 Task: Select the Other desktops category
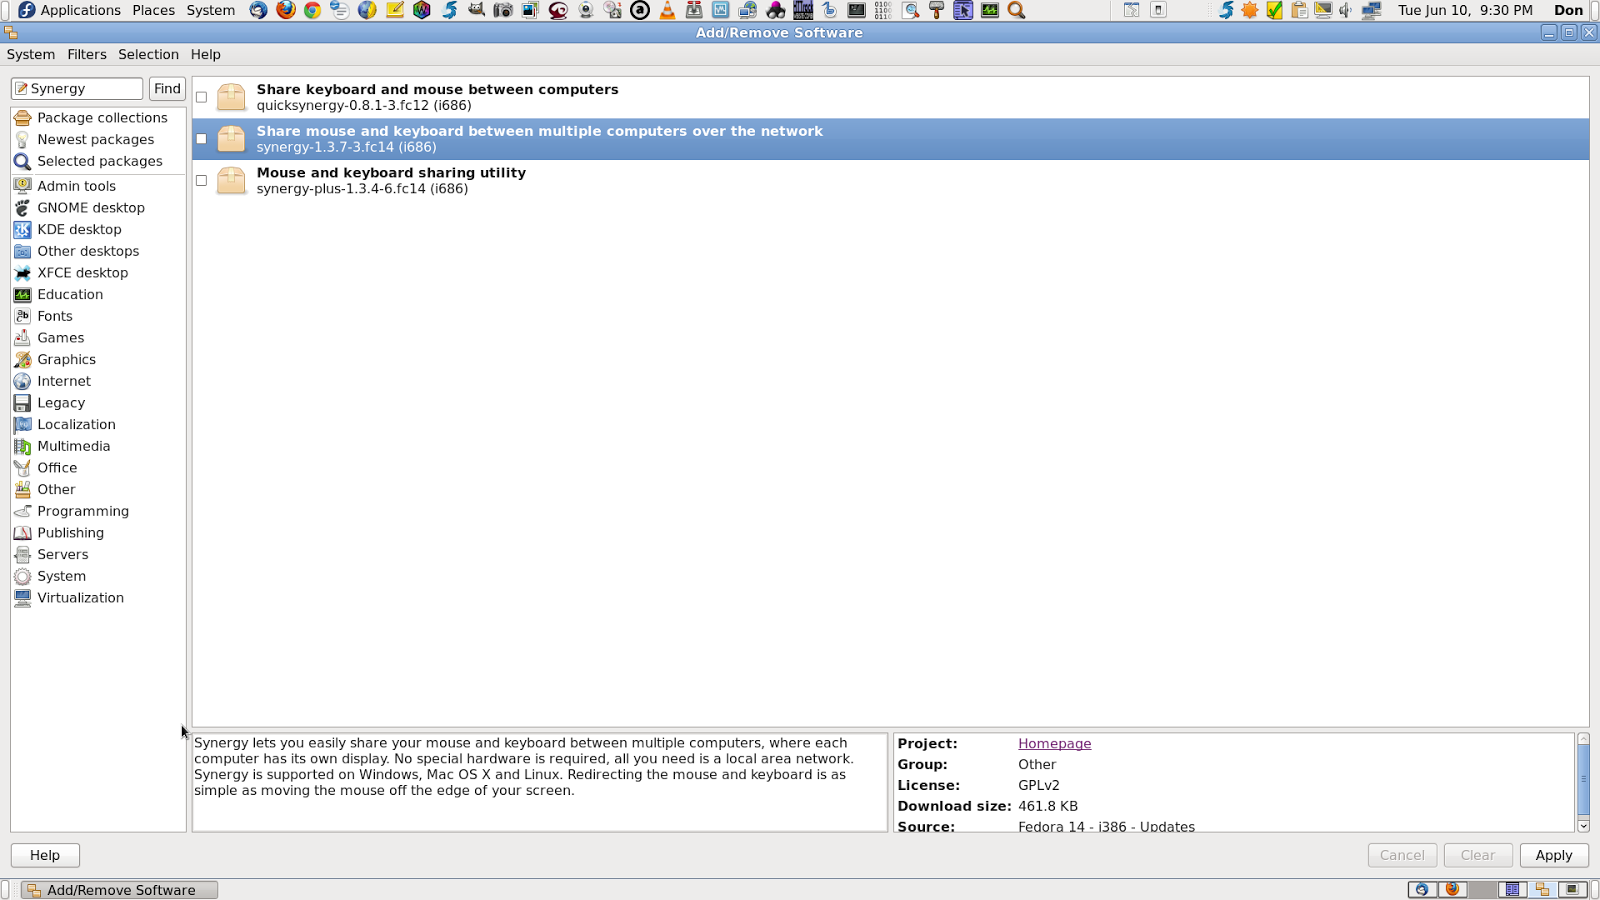[x=98, y=251]
